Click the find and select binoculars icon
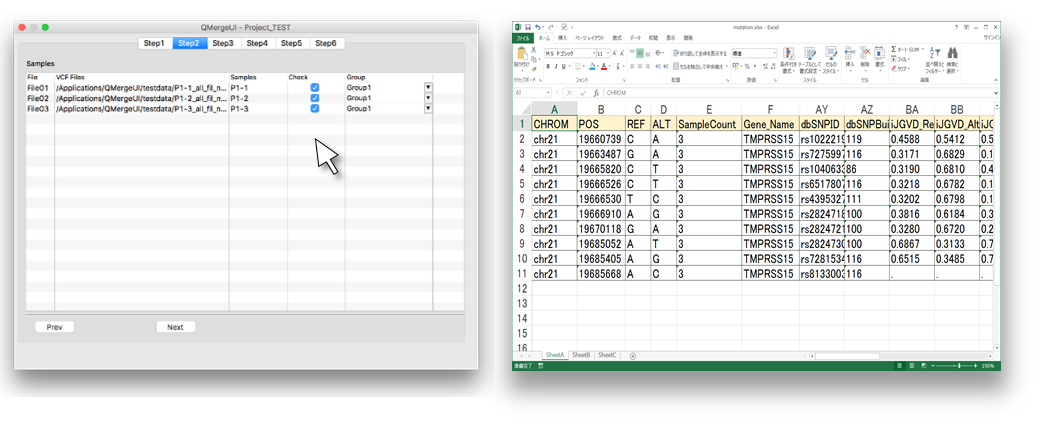Image resolution: width=1040 pixels, height=425 pixels. pyautogui.click(x=953, y=55)
